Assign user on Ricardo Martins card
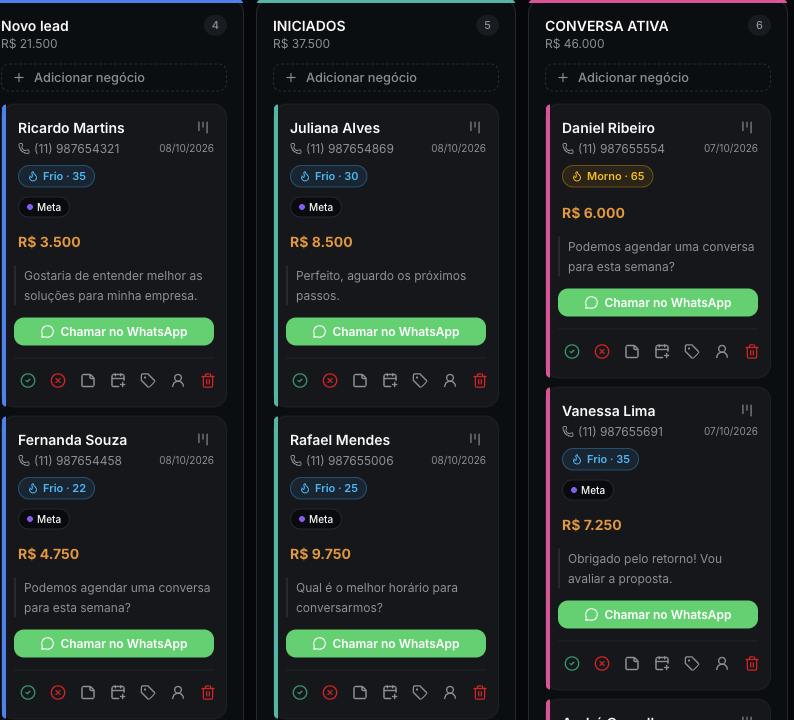 [178, 380]
